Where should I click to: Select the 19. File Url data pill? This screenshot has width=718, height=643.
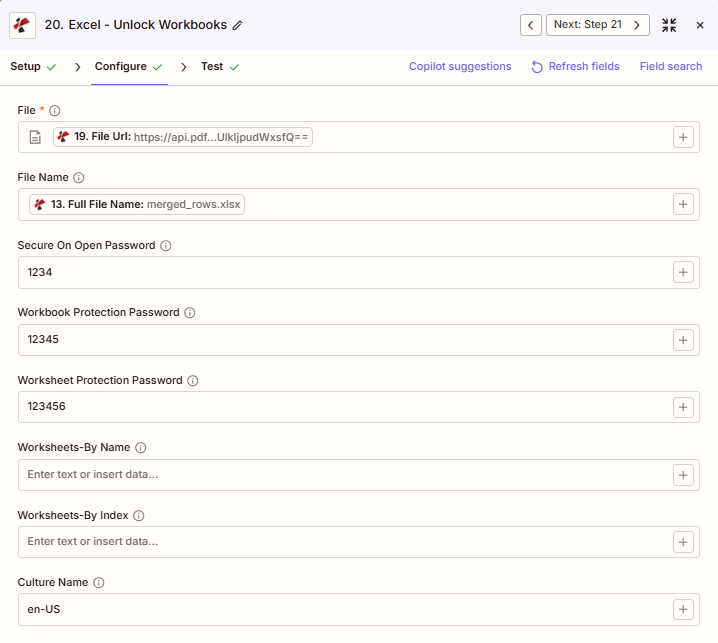pos(183,137)
